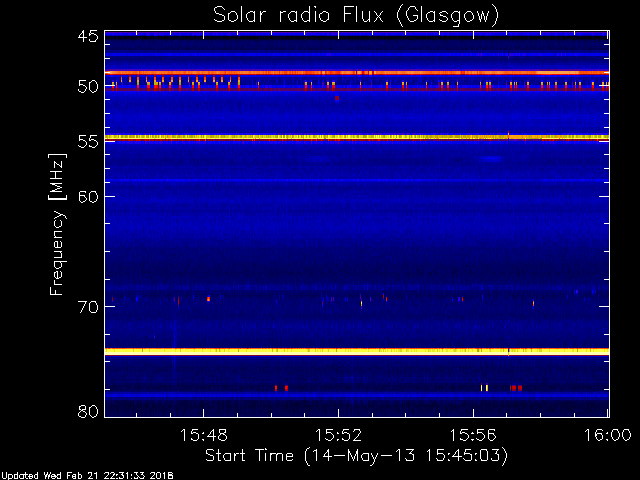Click the red-orange band near 49 MHz
640x480 pixels.
[x=357, y=73]
